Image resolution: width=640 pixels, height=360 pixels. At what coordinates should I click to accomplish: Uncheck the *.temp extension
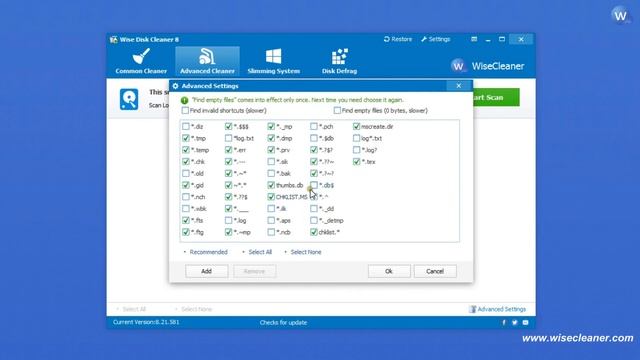186,150
